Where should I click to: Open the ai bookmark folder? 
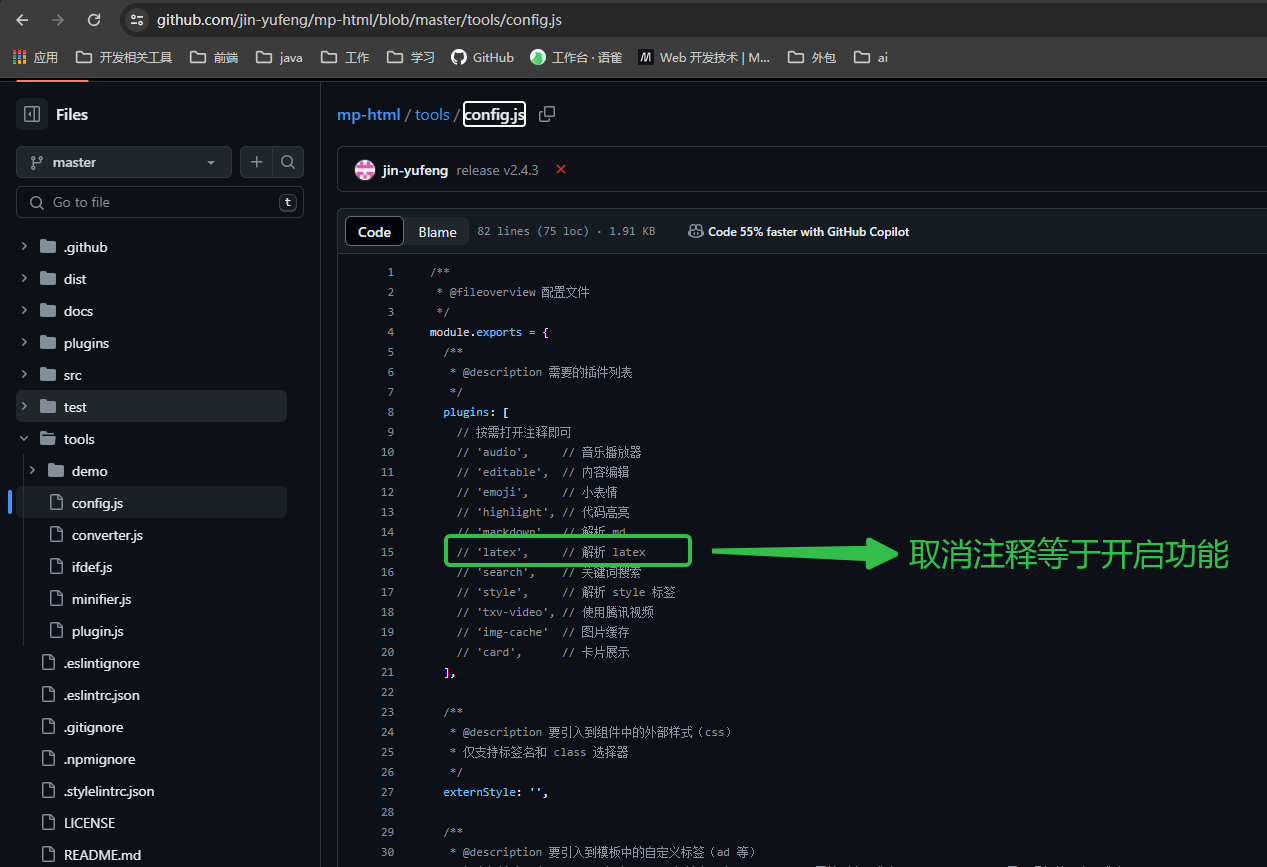click(871, 57)
